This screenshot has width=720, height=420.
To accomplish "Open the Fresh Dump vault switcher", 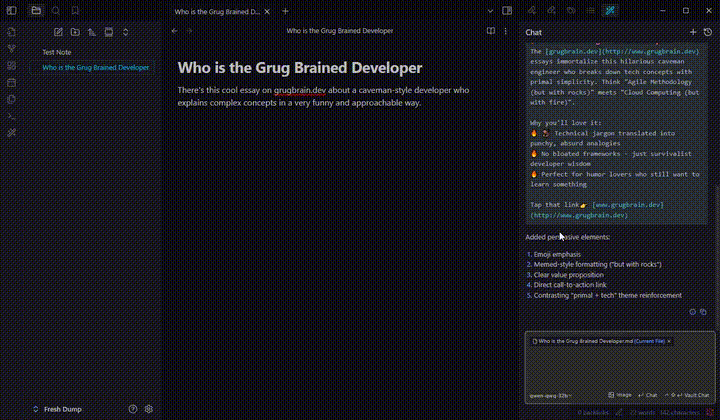I will click(57, 409).
